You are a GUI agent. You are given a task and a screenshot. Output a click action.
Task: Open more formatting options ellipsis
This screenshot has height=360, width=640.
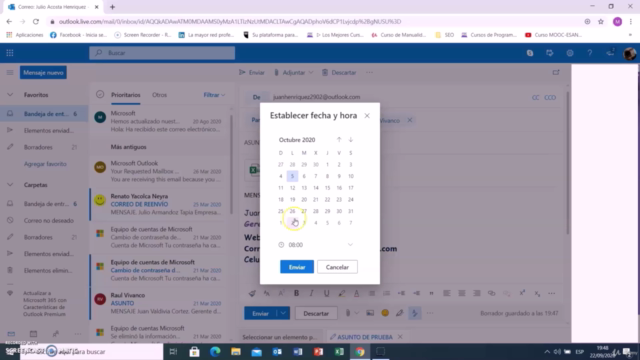coord(551,293)
